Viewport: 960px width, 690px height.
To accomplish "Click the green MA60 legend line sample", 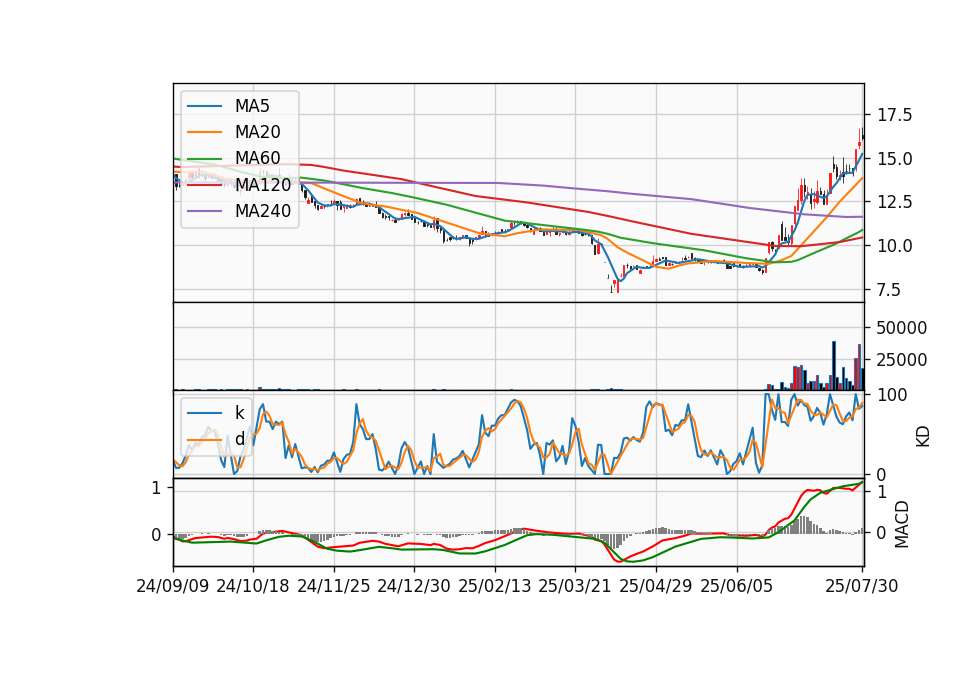I will point(204,159).
